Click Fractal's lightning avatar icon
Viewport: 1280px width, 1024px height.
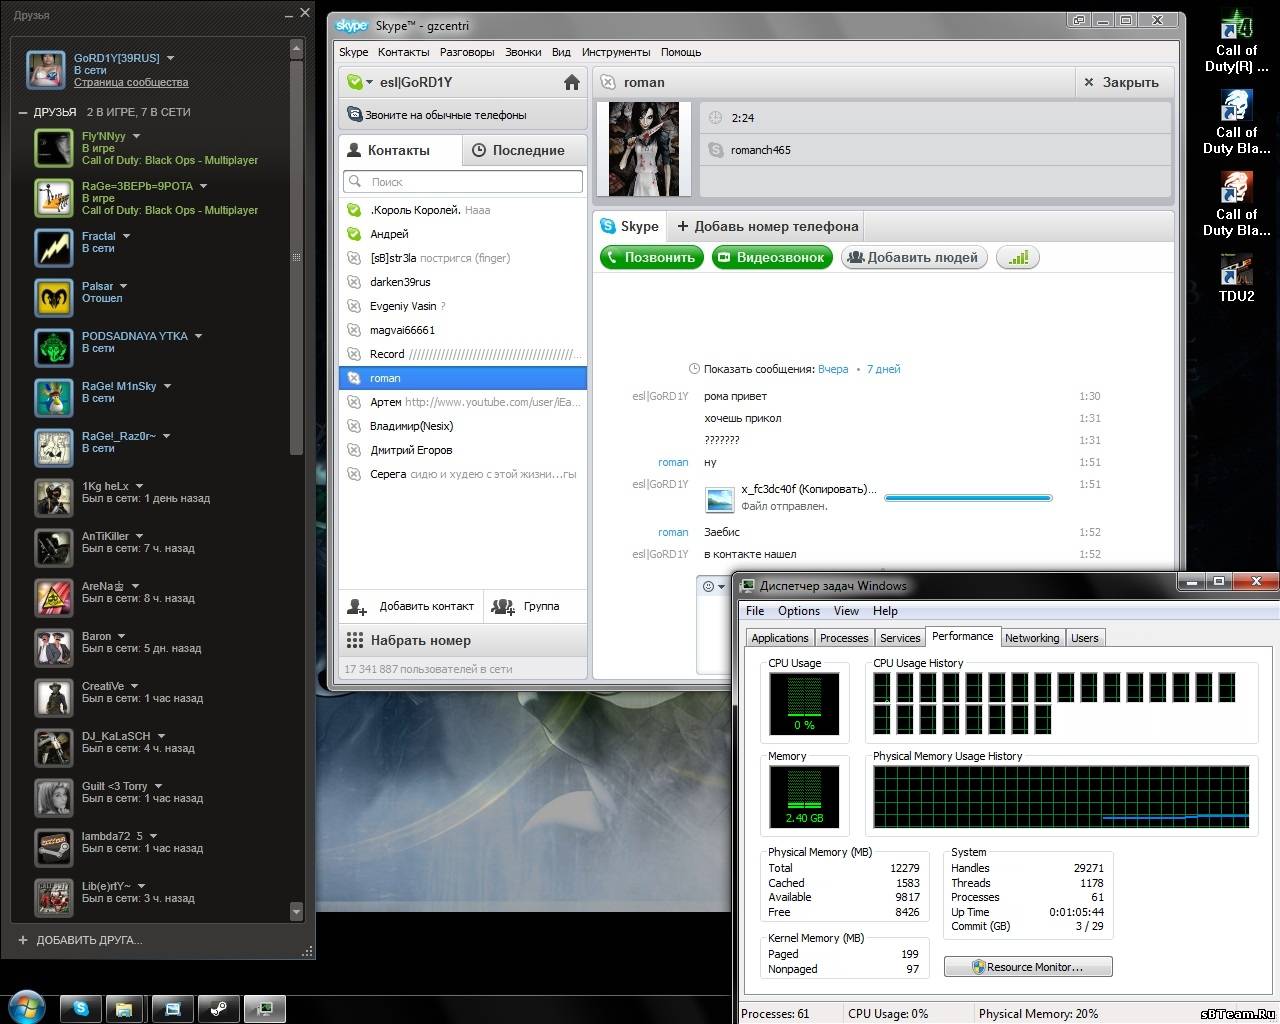(x=54, y=248)
